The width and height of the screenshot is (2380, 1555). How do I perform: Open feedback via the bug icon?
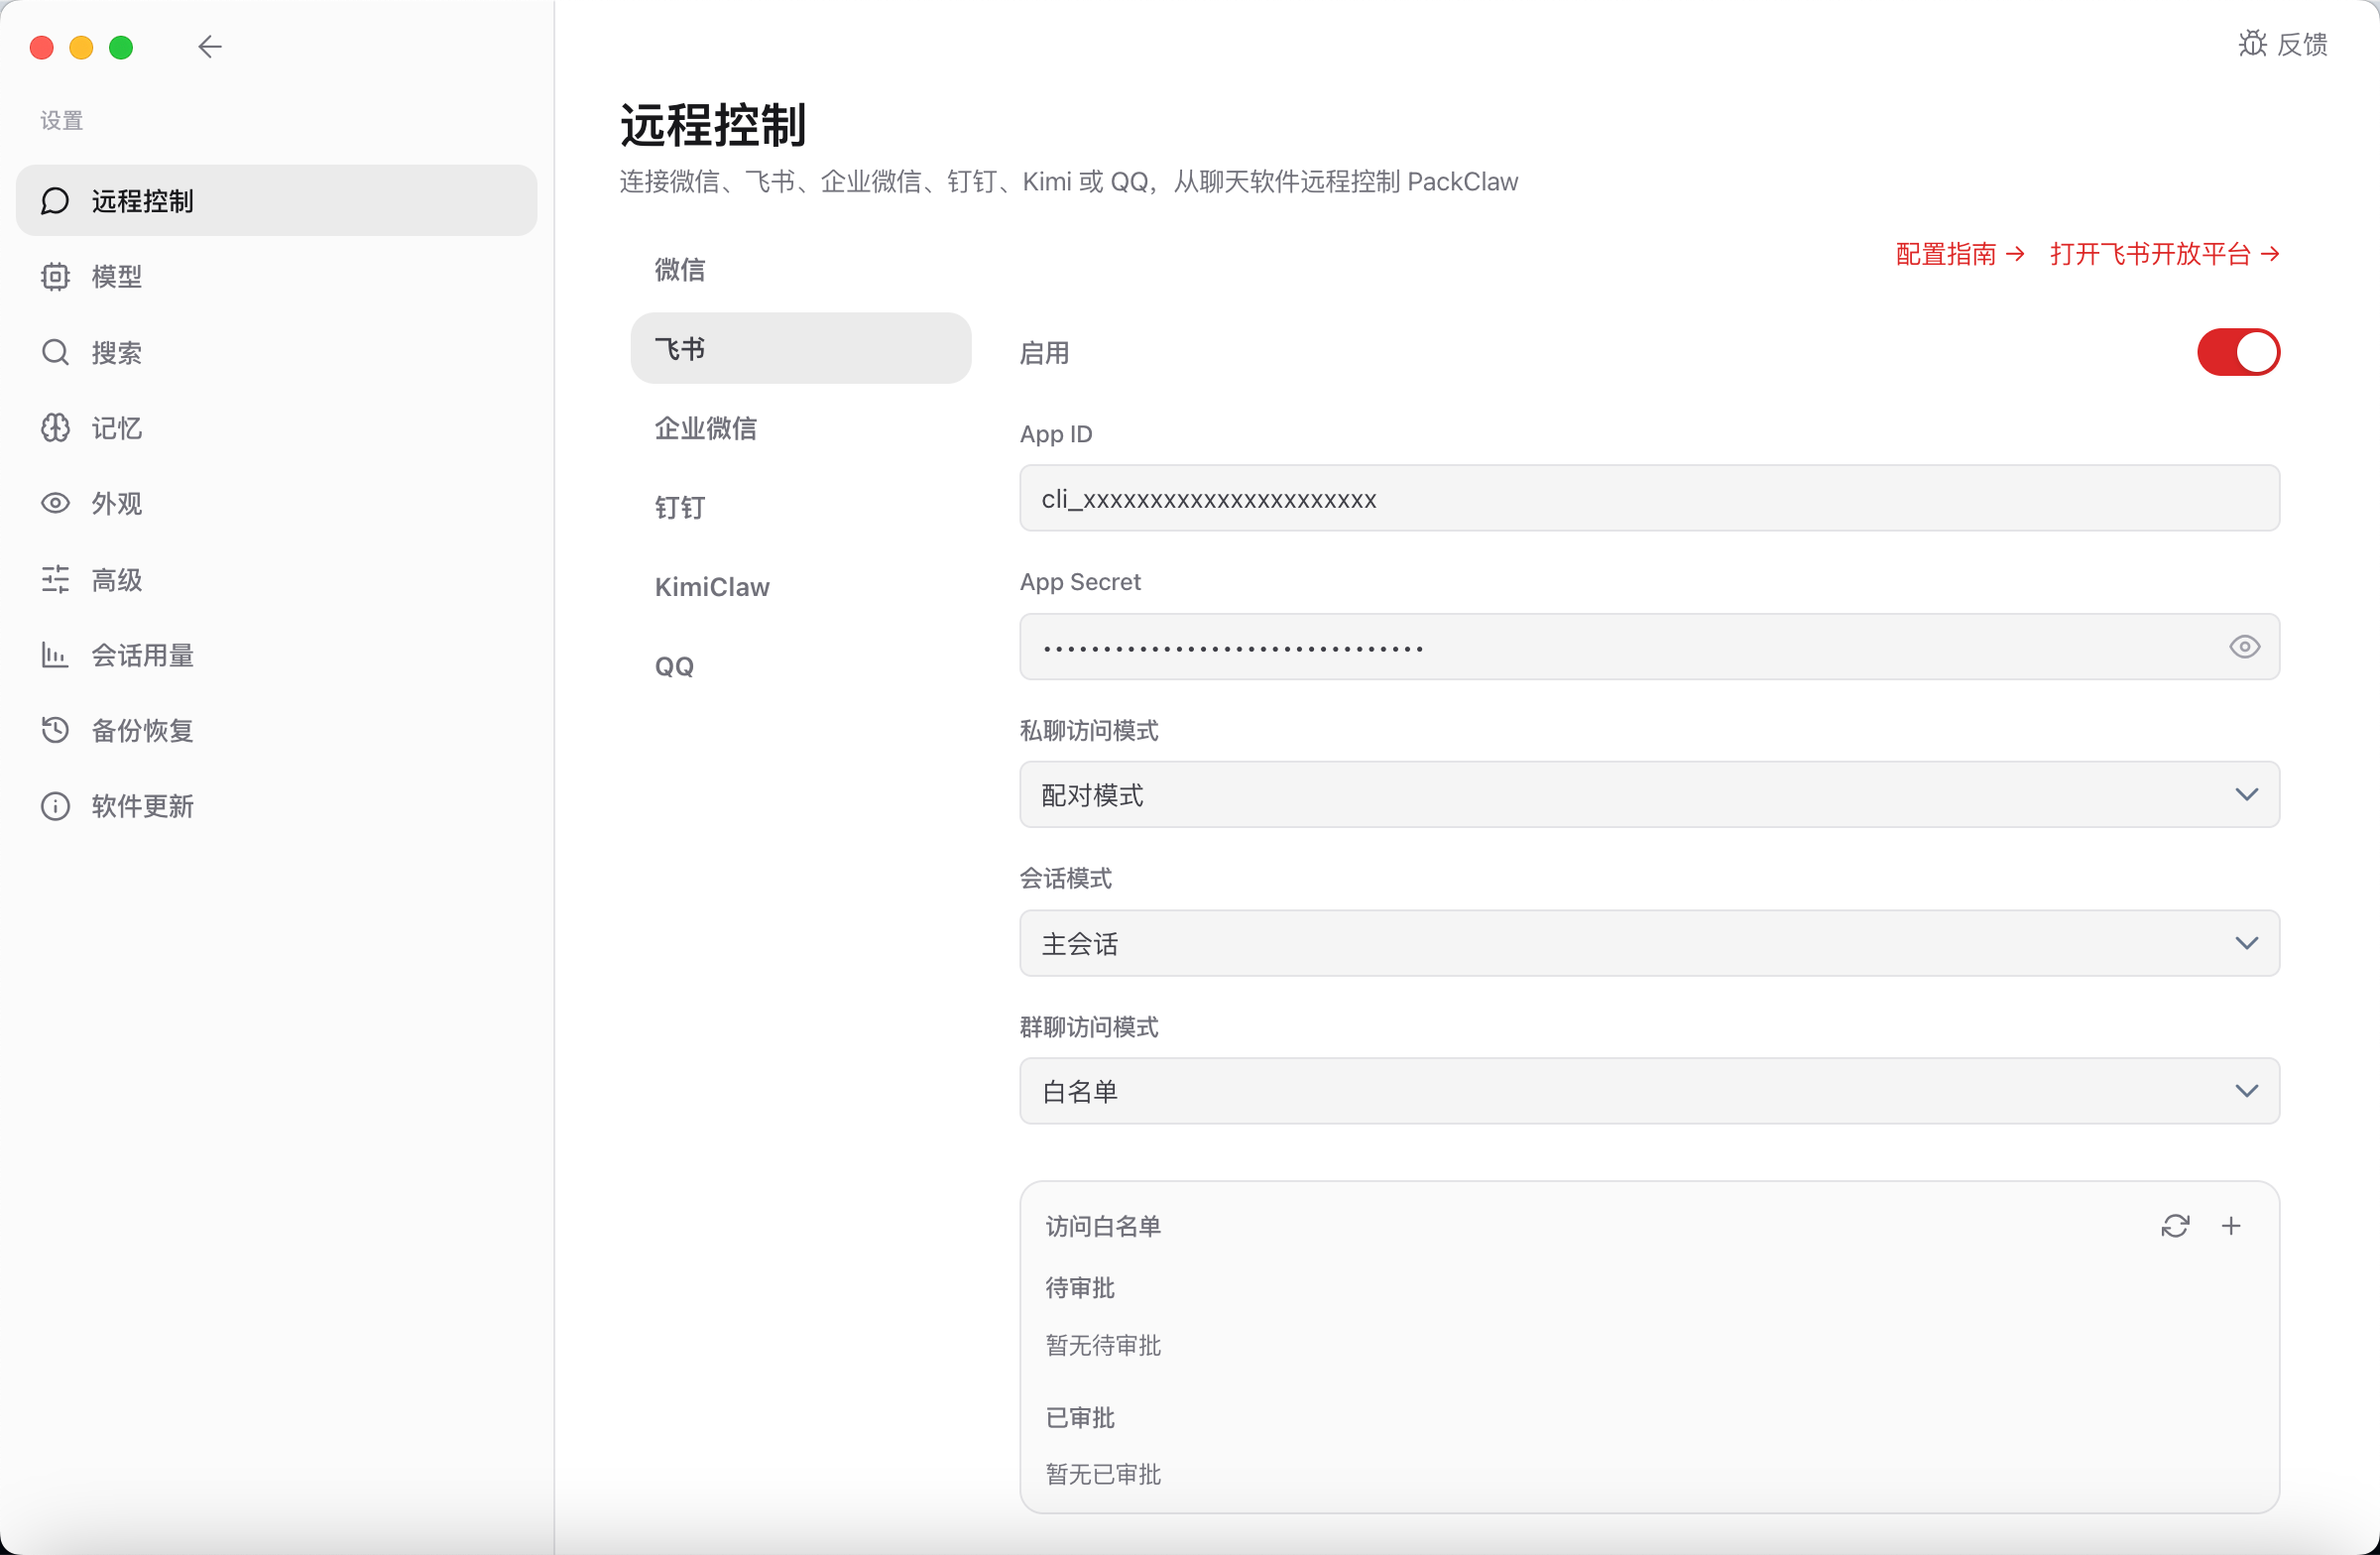point(2252,43)
